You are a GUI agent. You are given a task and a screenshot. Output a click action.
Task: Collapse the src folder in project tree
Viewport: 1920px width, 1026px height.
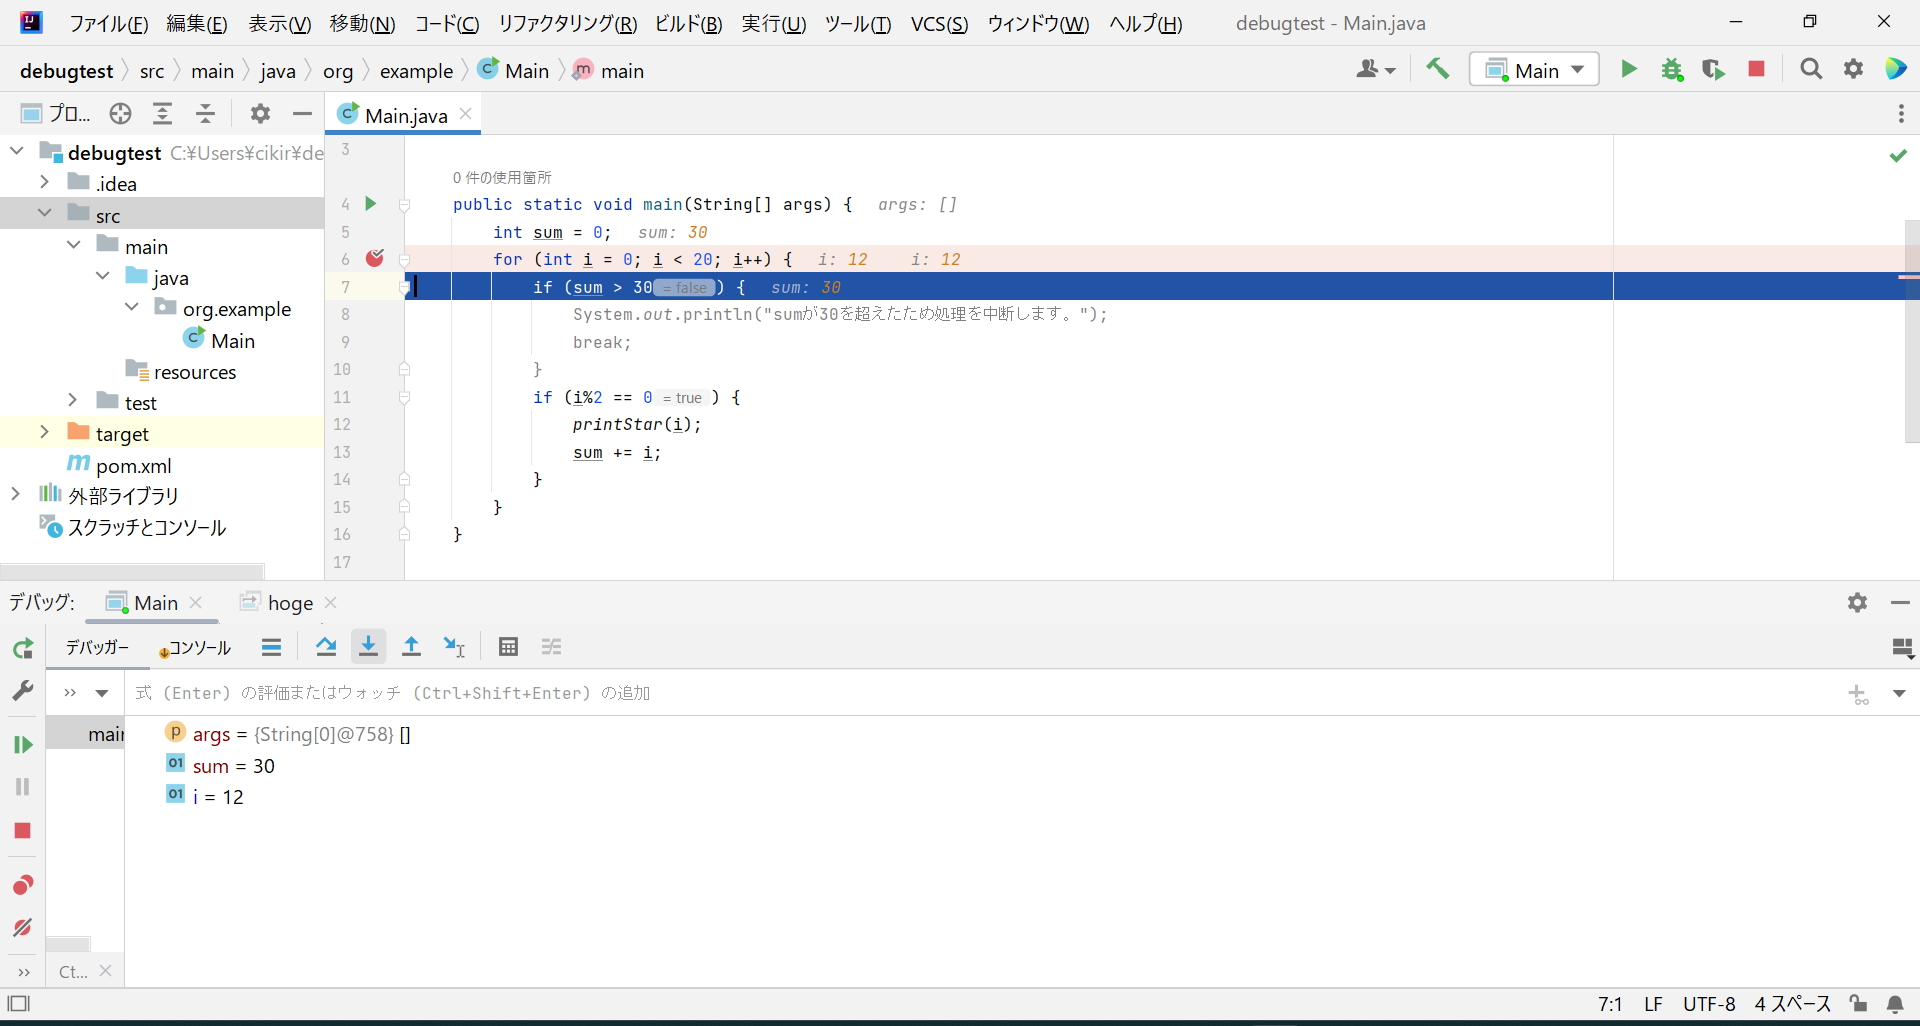coord(44,213)
